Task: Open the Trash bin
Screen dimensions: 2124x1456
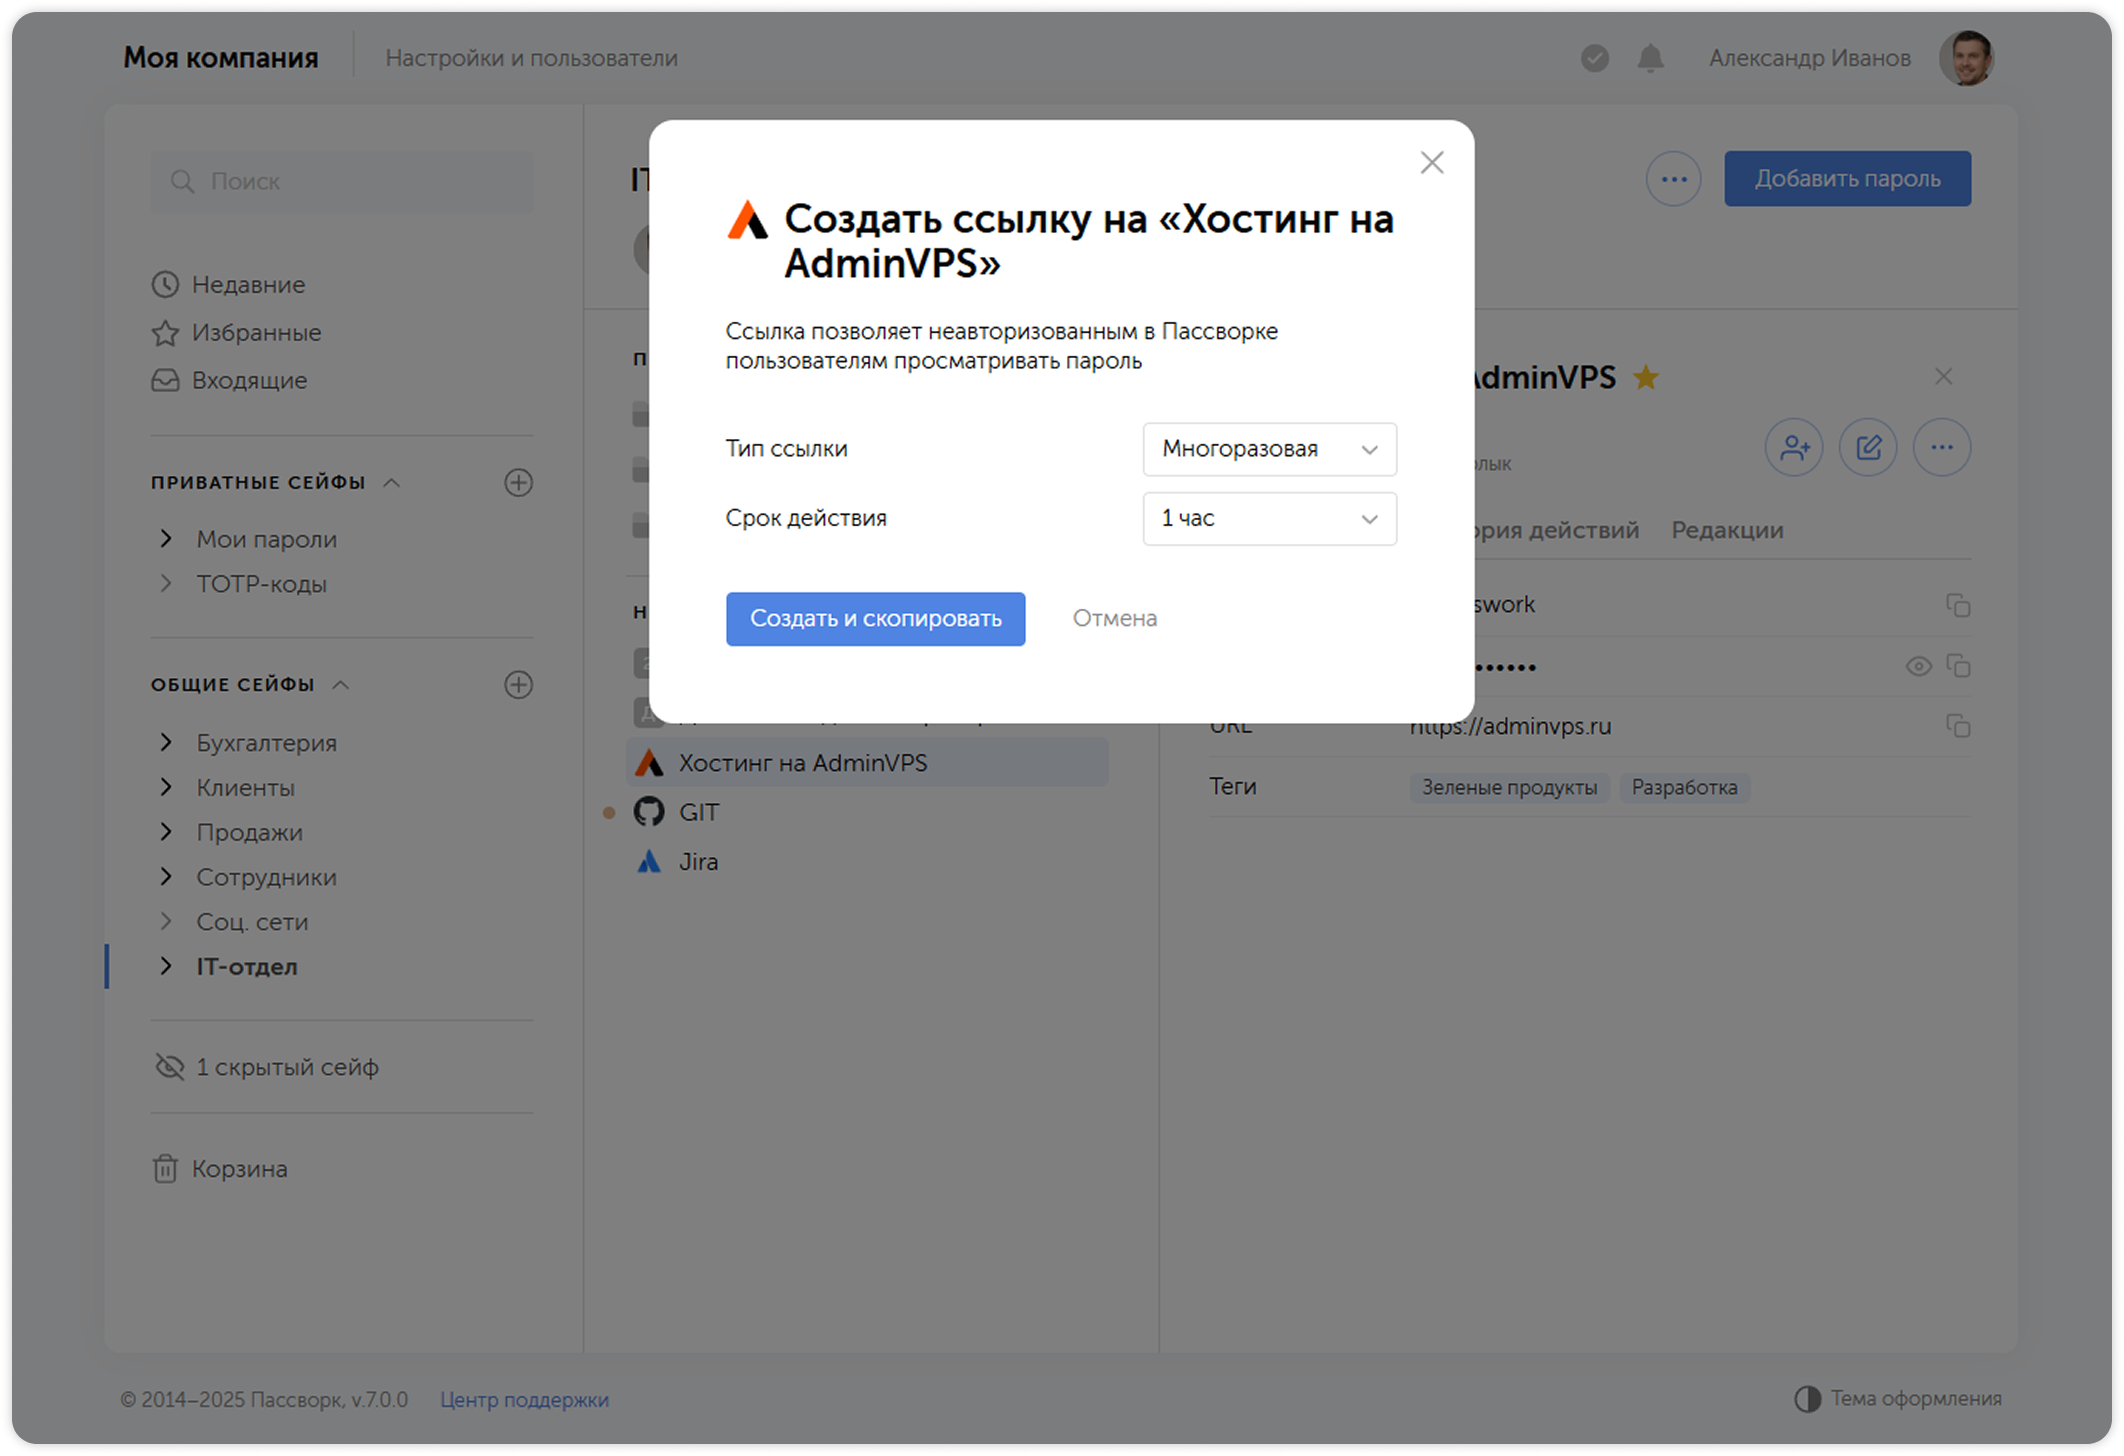Action: pos(220,1169)
